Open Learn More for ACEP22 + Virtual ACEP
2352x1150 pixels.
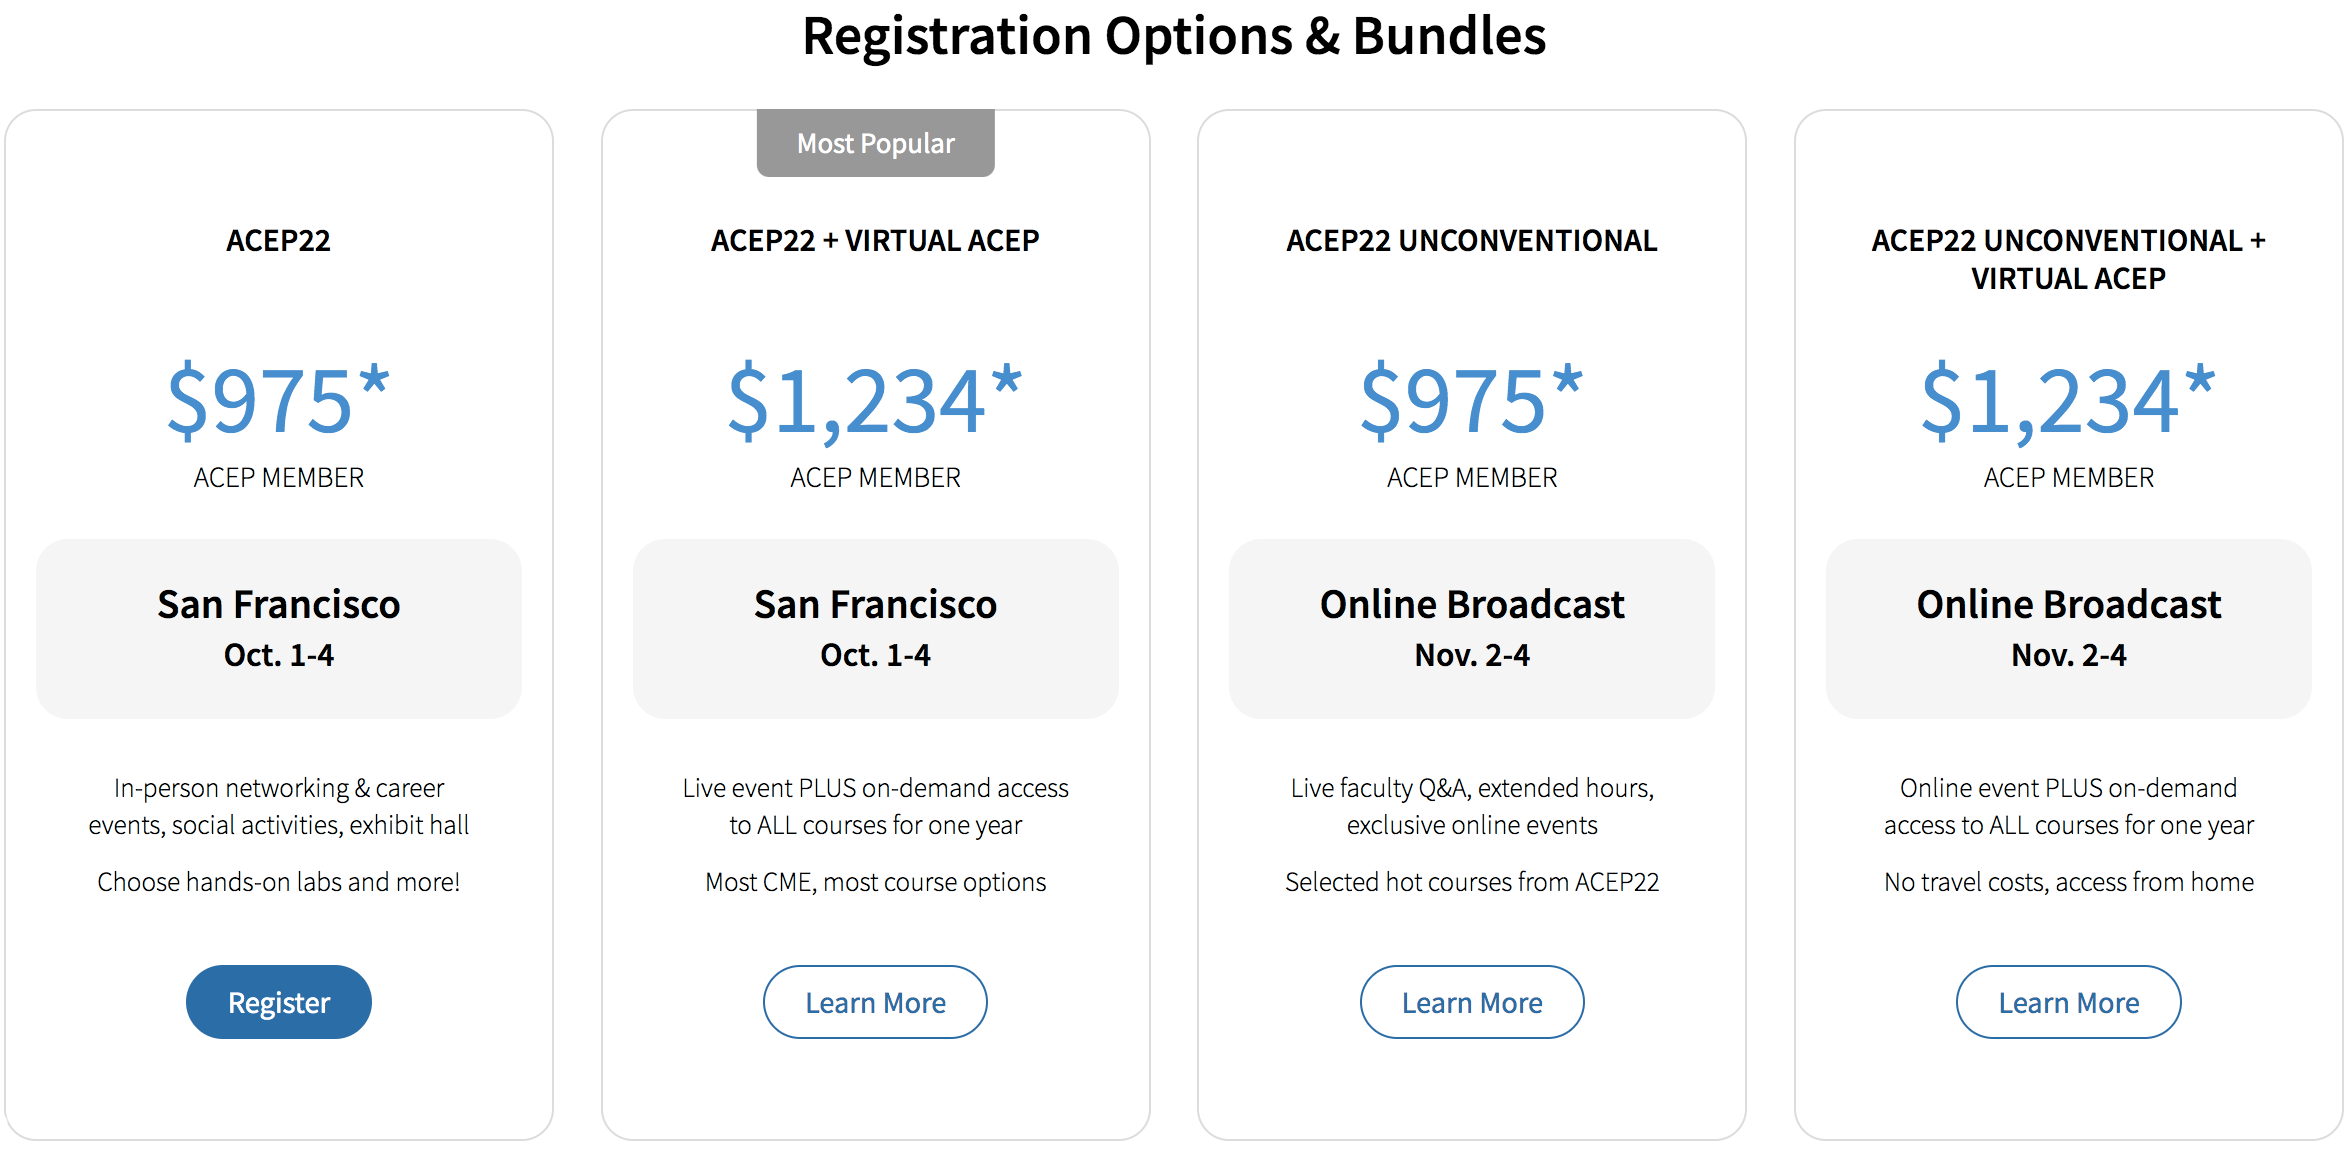875,1002
